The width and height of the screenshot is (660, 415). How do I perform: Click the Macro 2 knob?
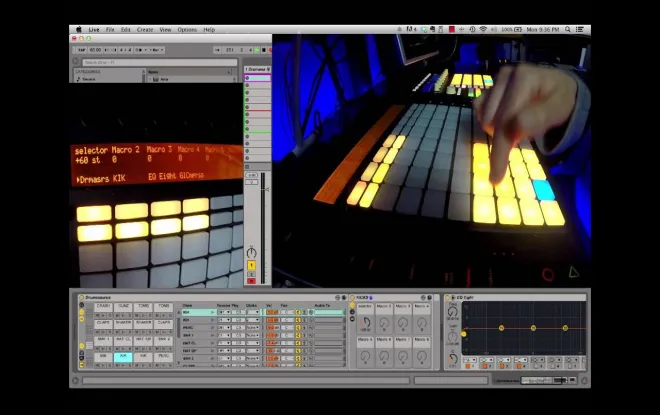pyautogui.click(x=384, y=323)
